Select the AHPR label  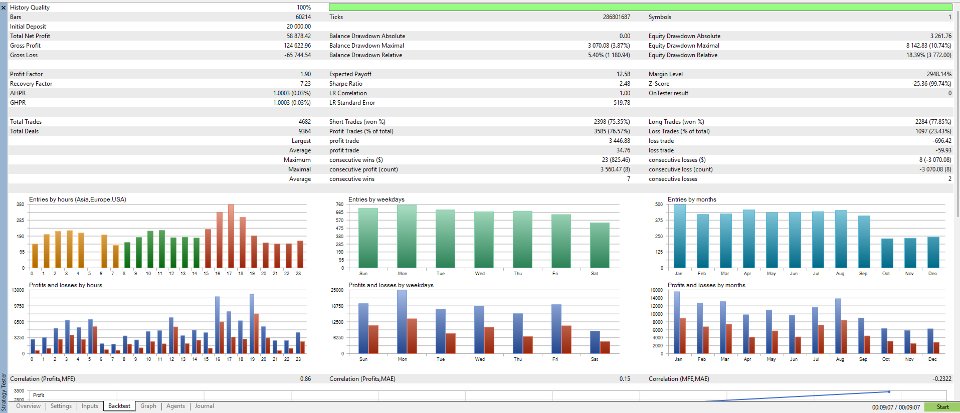pyautogui.click(x=18, y=93)
